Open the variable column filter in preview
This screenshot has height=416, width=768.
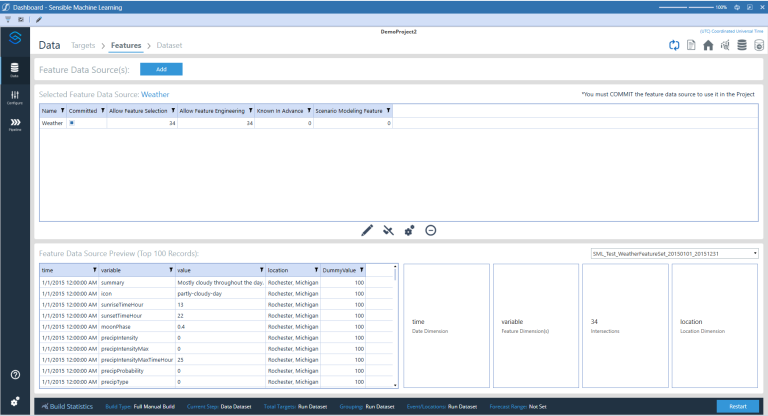point(171,270)
